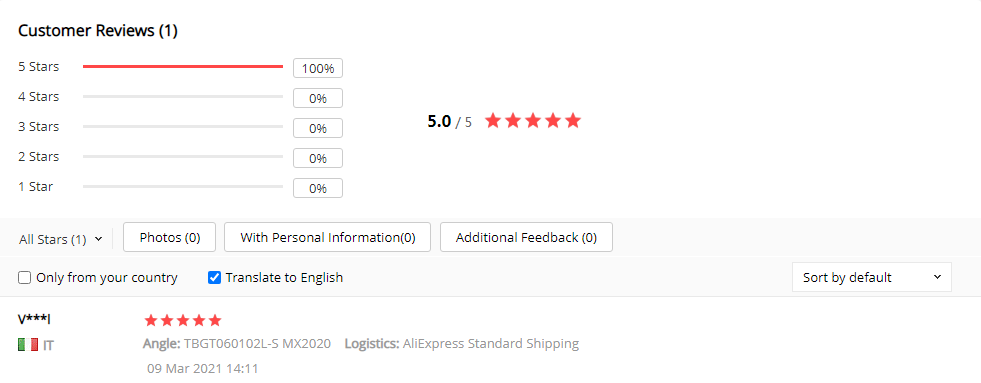Filter reviews with Photos (0)
981x383 pixels.
click(170, 237)
